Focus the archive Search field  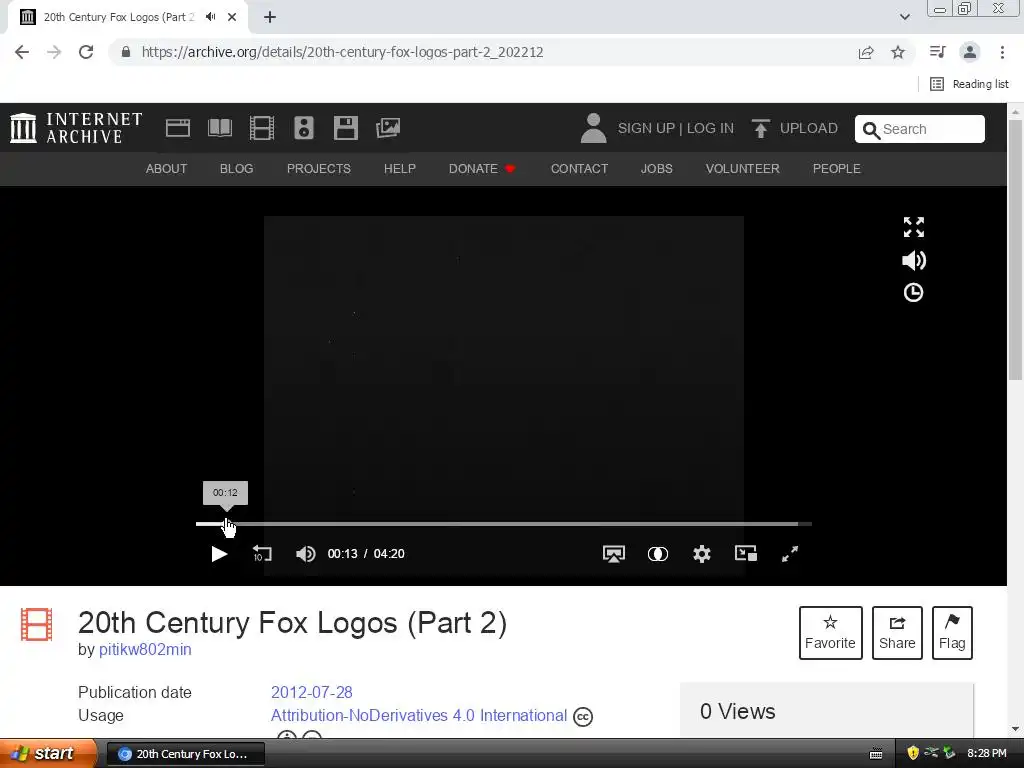(x=920, y=129)
